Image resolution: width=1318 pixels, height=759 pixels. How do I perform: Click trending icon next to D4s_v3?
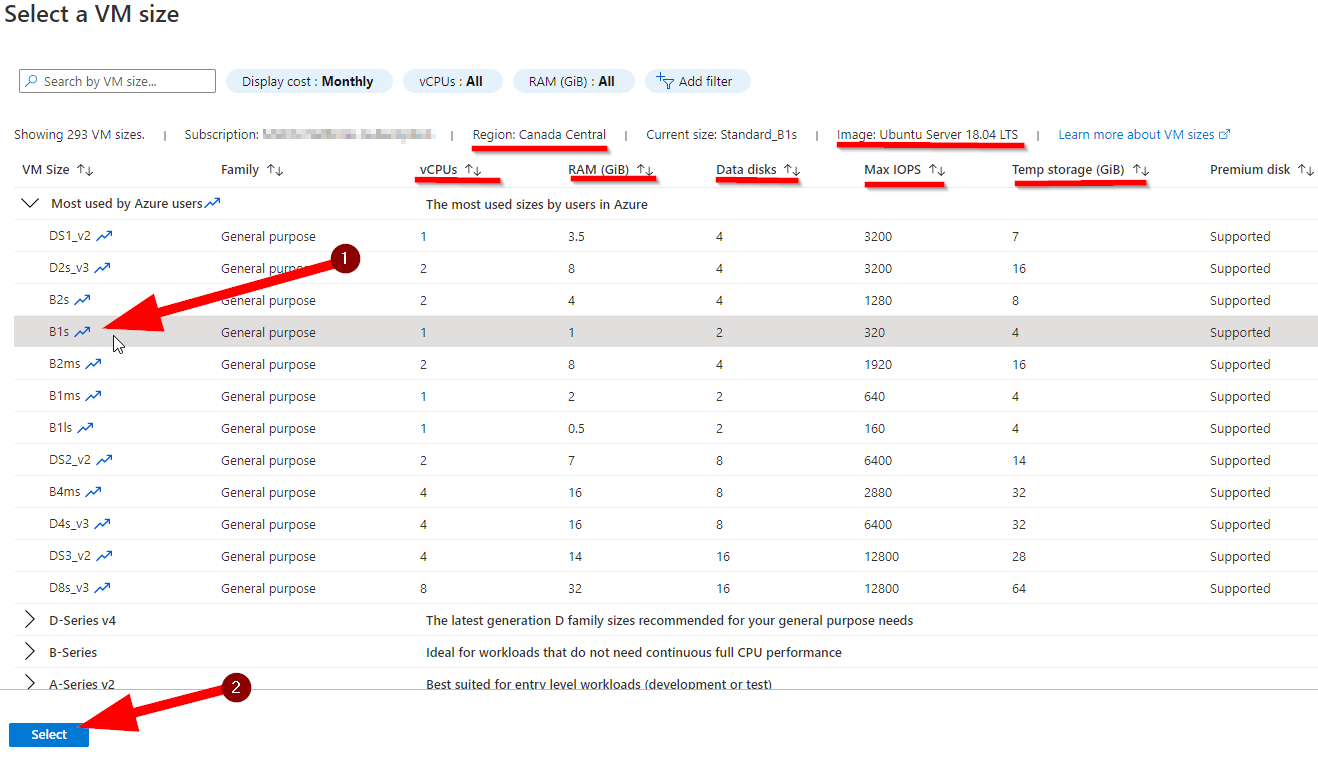pos(102,524)
